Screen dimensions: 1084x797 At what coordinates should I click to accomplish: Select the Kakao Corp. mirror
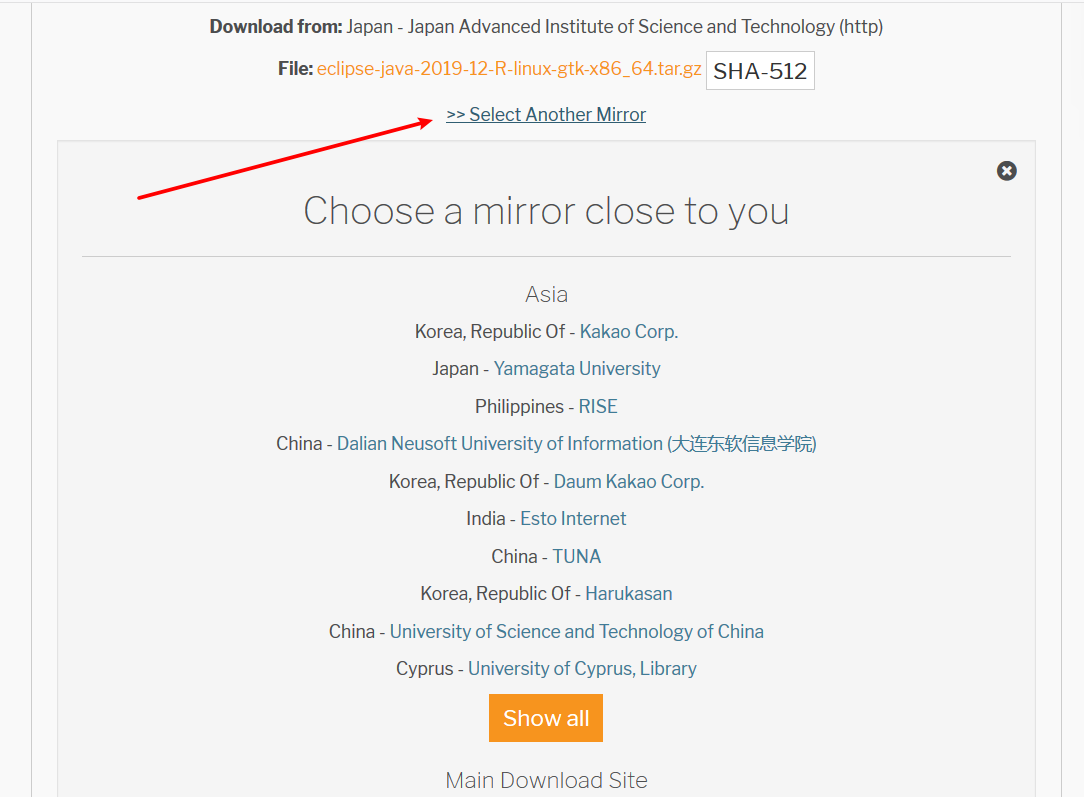click(x=628, y=331)
